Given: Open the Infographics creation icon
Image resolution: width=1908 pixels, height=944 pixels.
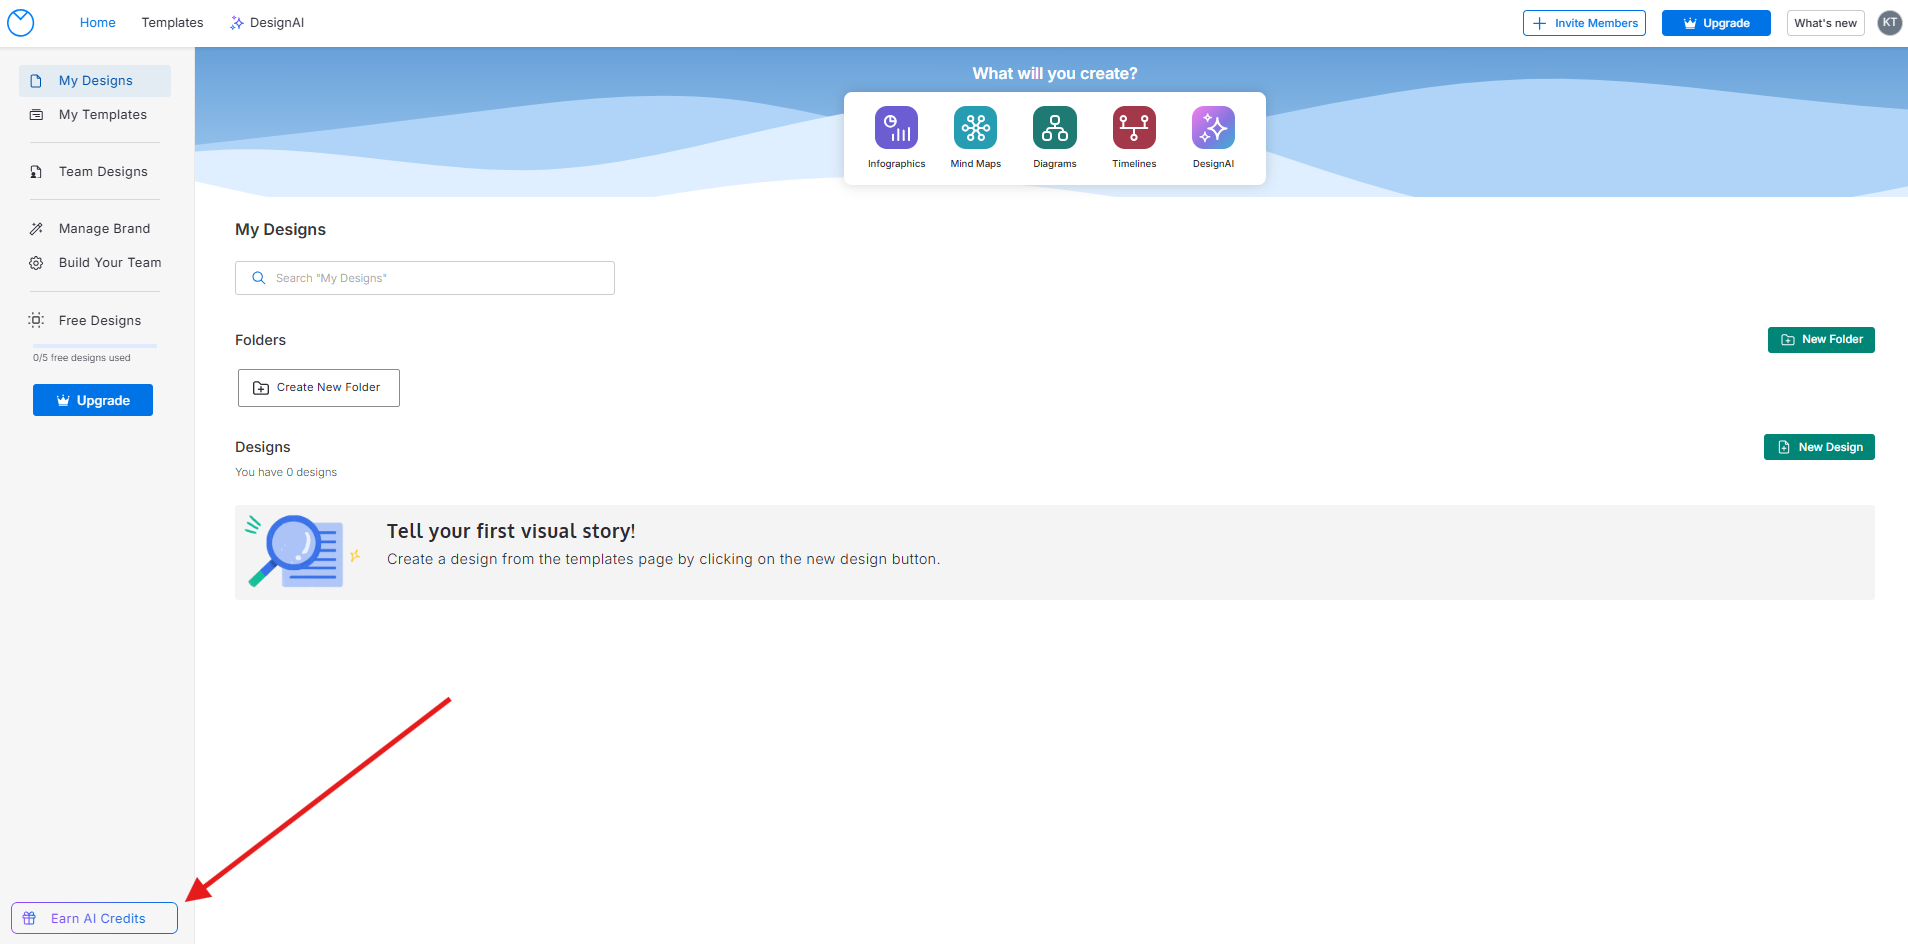Looking at the screenshot, I should point(896,128).
